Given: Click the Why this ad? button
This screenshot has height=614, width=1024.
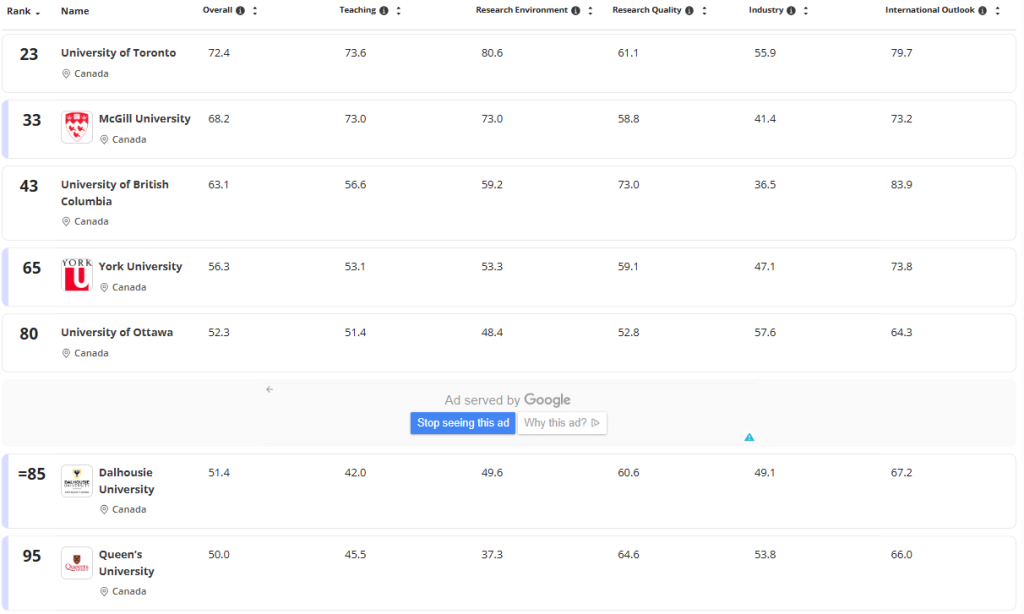Looking at the screenshot, I should coord(562,423).
